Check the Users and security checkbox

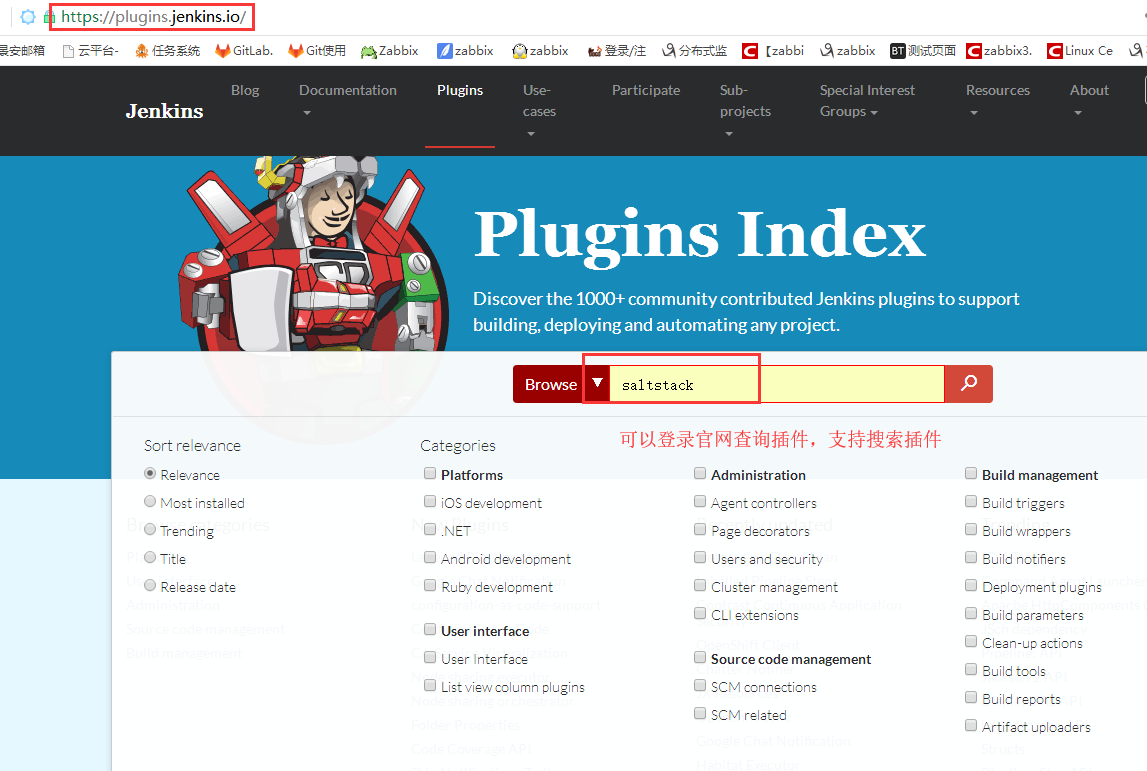point(700,557)
